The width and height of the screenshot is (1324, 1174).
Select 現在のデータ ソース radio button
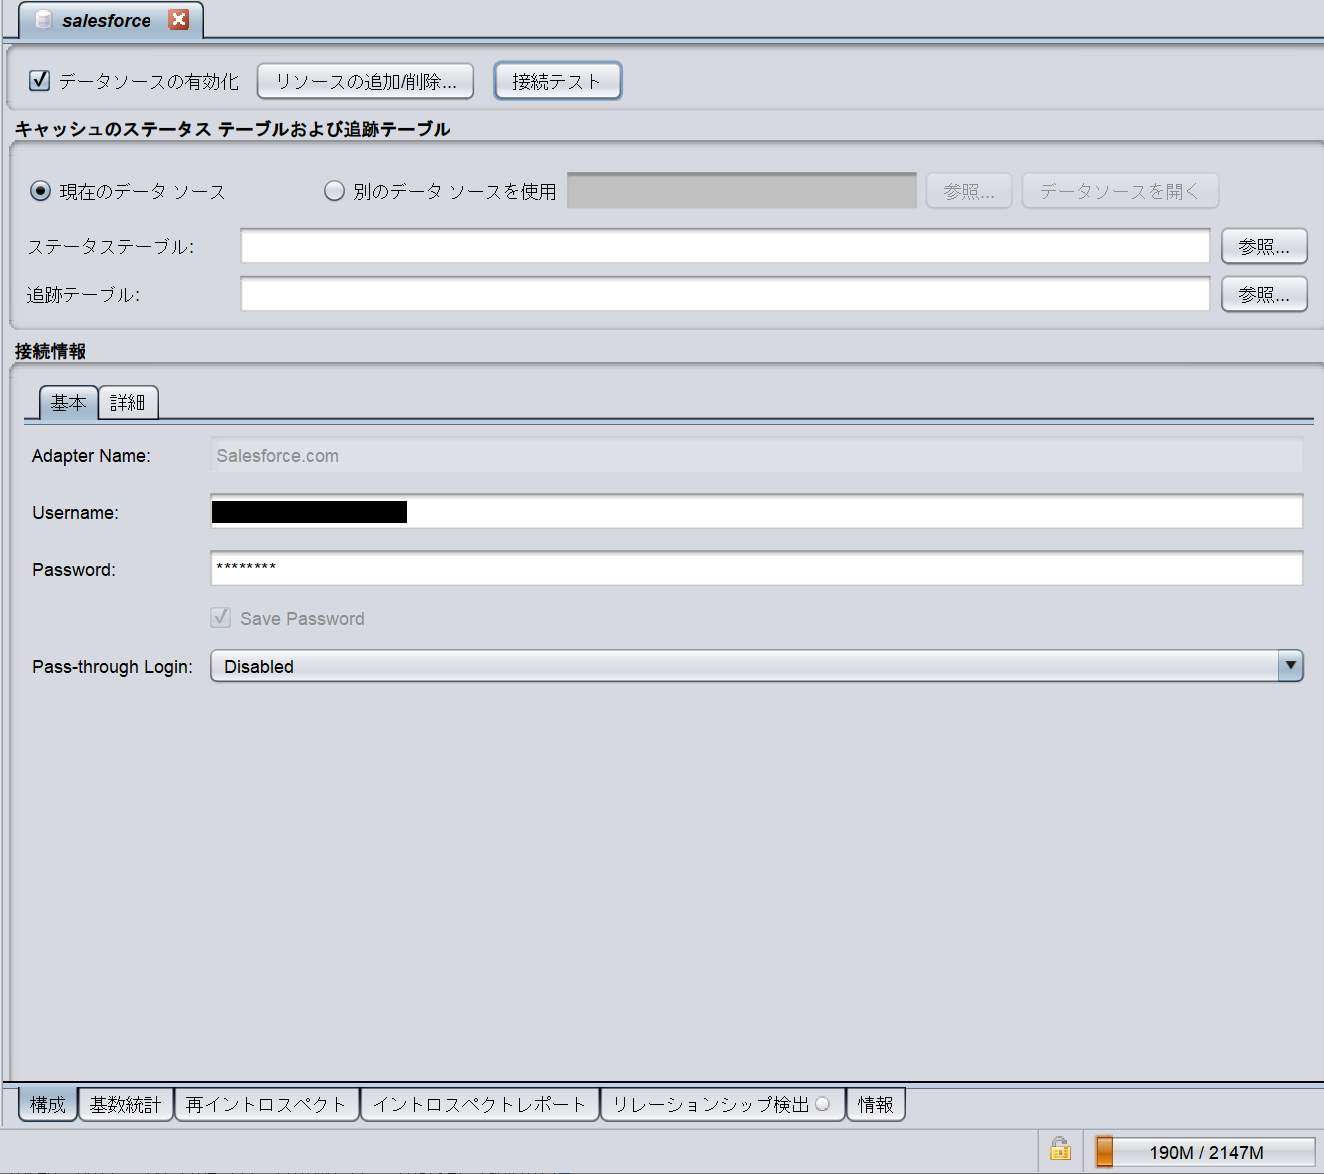[40, 191]
